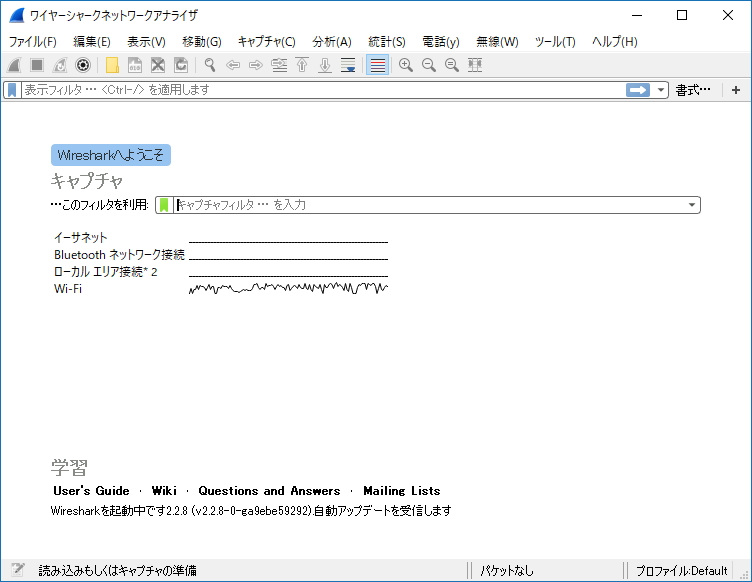Expand the capture filter dropdown arrow
This screenshot has height=582, width=752.
coord(692,205)
